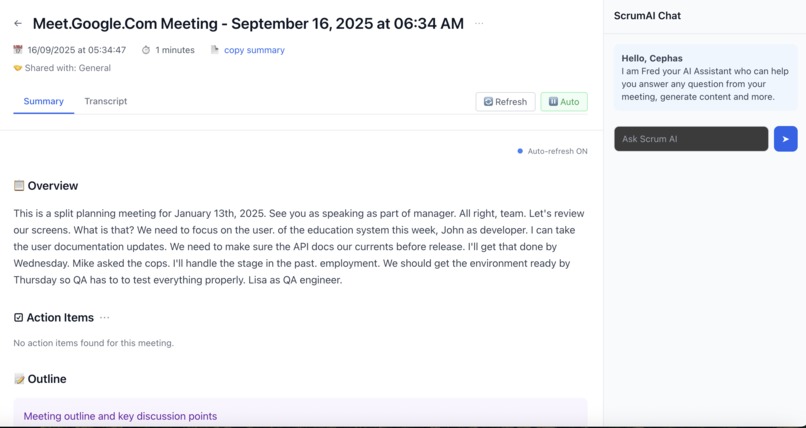Image resolution: width=806 pixels, height=428 pixels.
Task: Toggle the Auto refresh button
Action: (x=564, y=102)
